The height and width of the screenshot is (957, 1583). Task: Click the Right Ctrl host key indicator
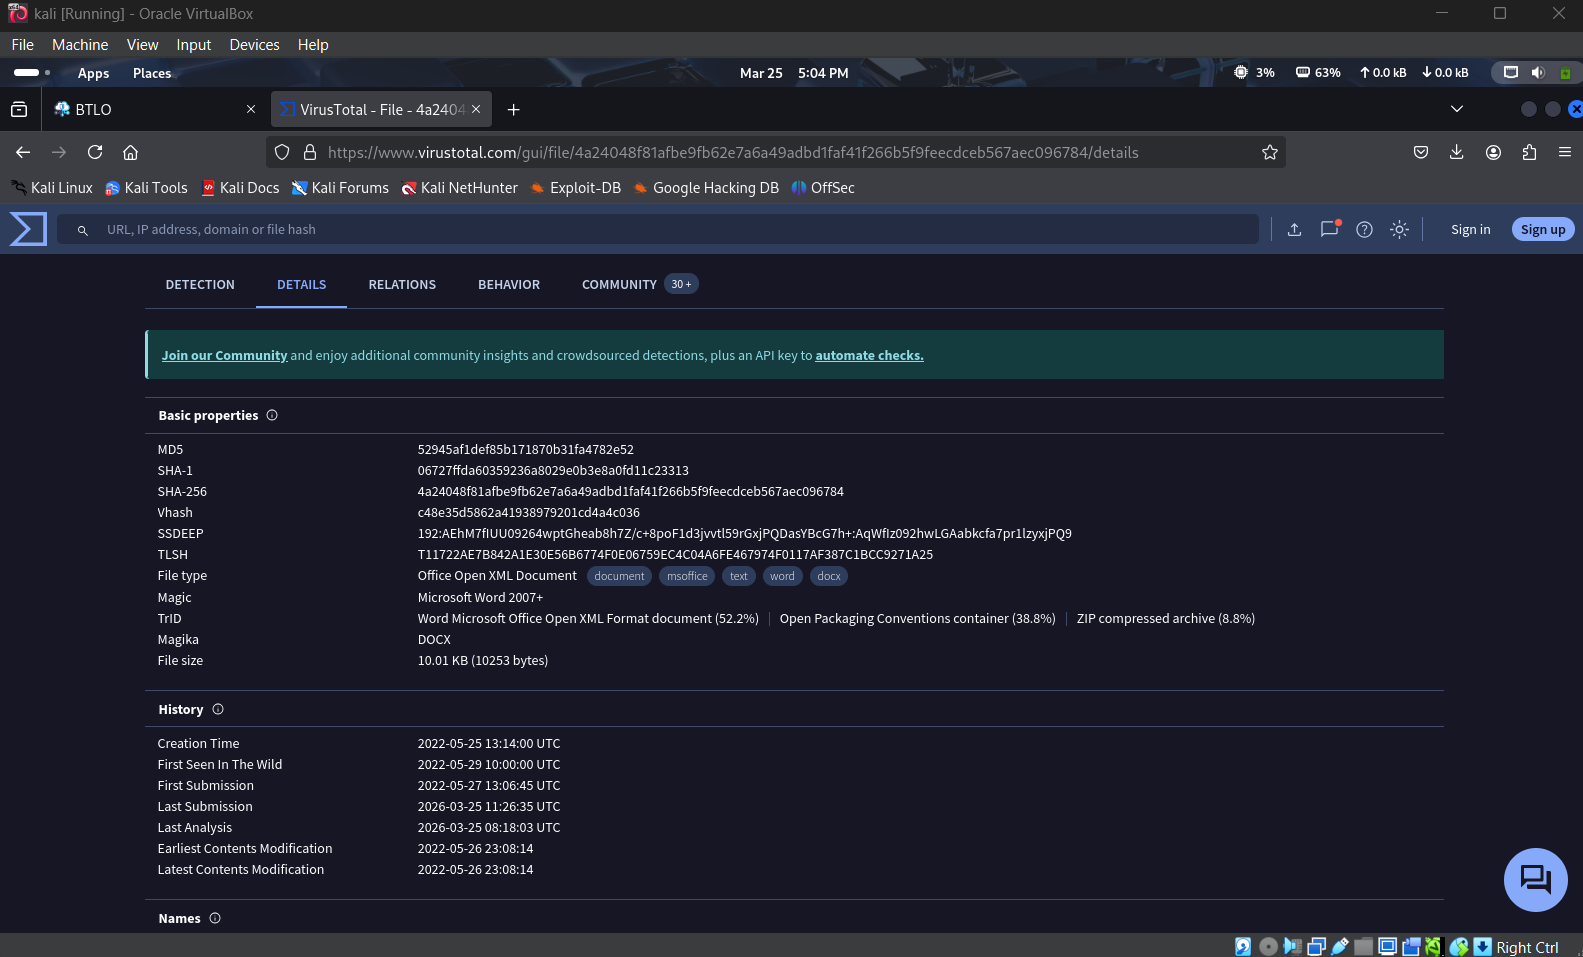1527,947
